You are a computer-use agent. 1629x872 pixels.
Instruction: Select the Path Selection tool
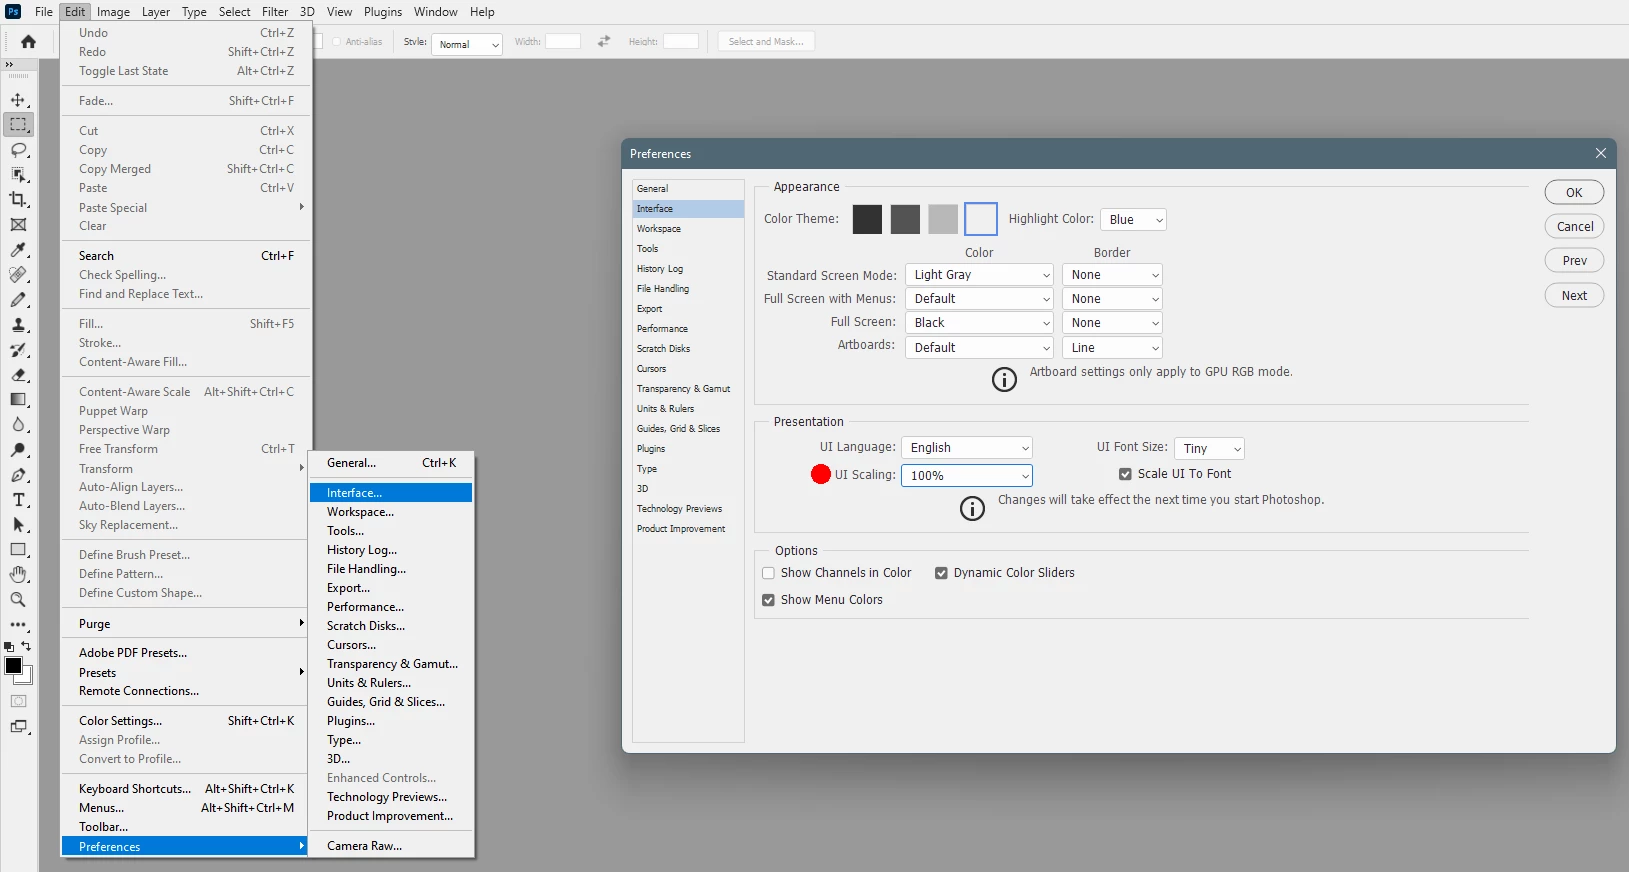[18, 525]
